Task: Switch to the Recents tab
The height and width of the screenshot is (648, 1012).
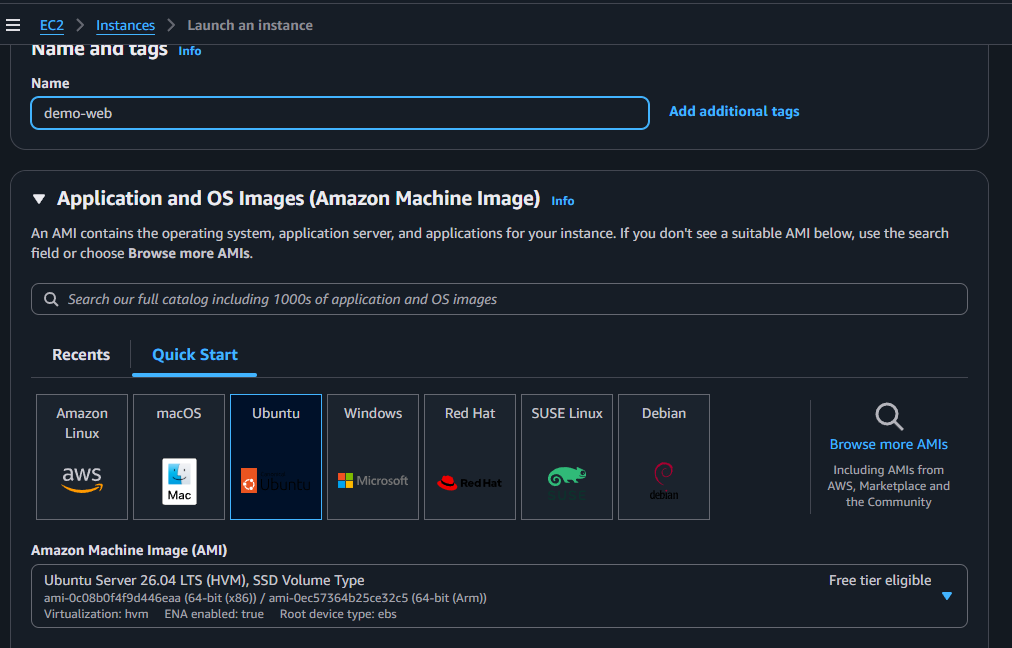Action: pyautogui.click(x=81, y=354)
